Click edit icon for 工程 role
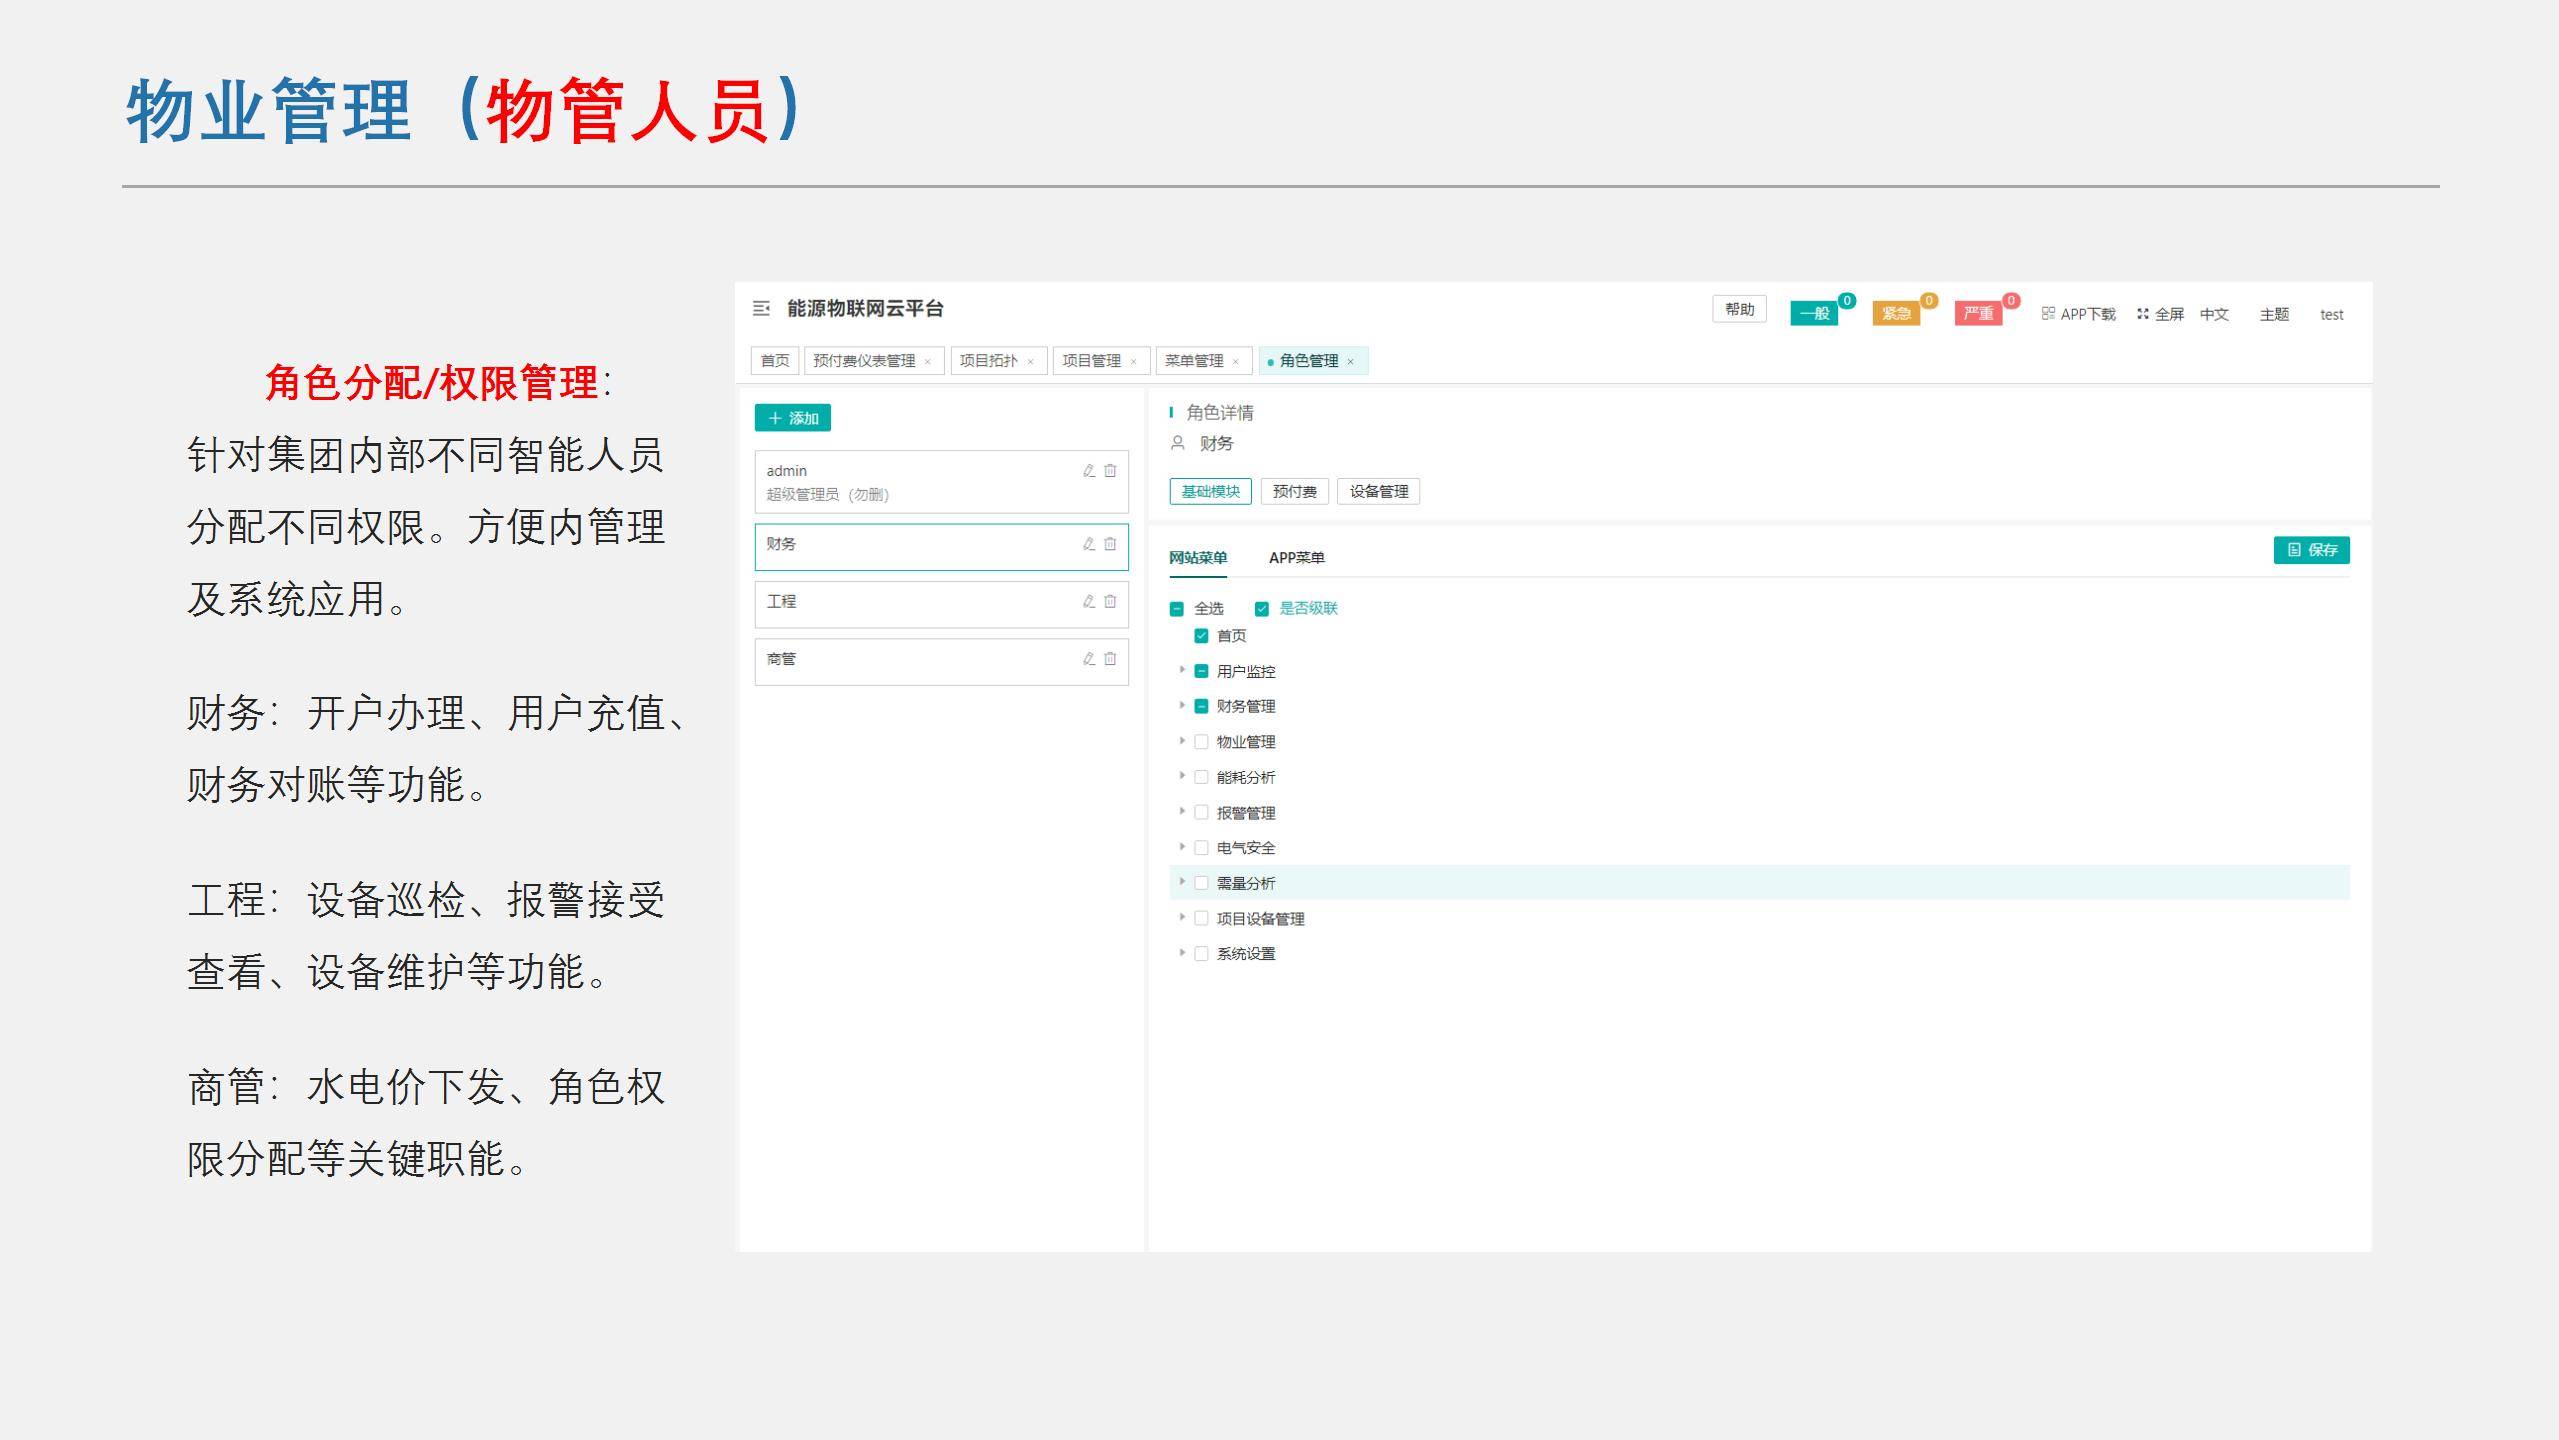 [x=1089, y=601]
